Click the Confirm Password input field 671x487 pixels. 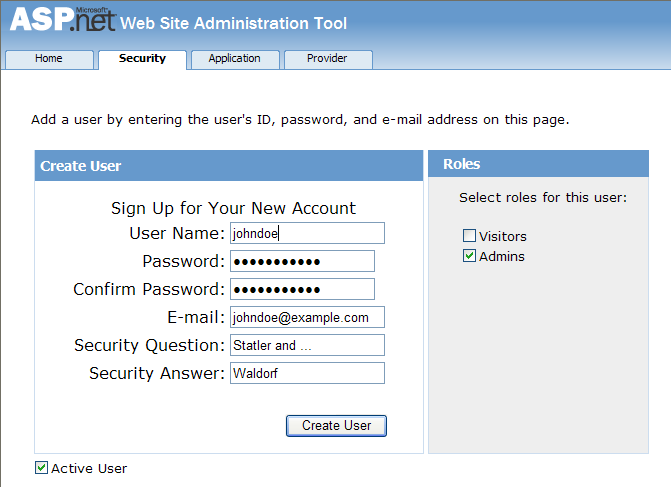(x=302, y=289)
